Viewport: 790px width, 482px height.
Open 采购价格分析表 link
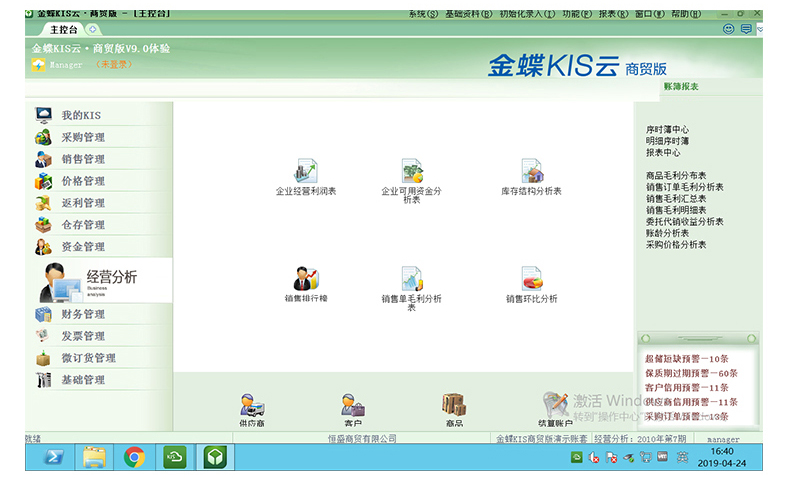click(x=676, y=245)
